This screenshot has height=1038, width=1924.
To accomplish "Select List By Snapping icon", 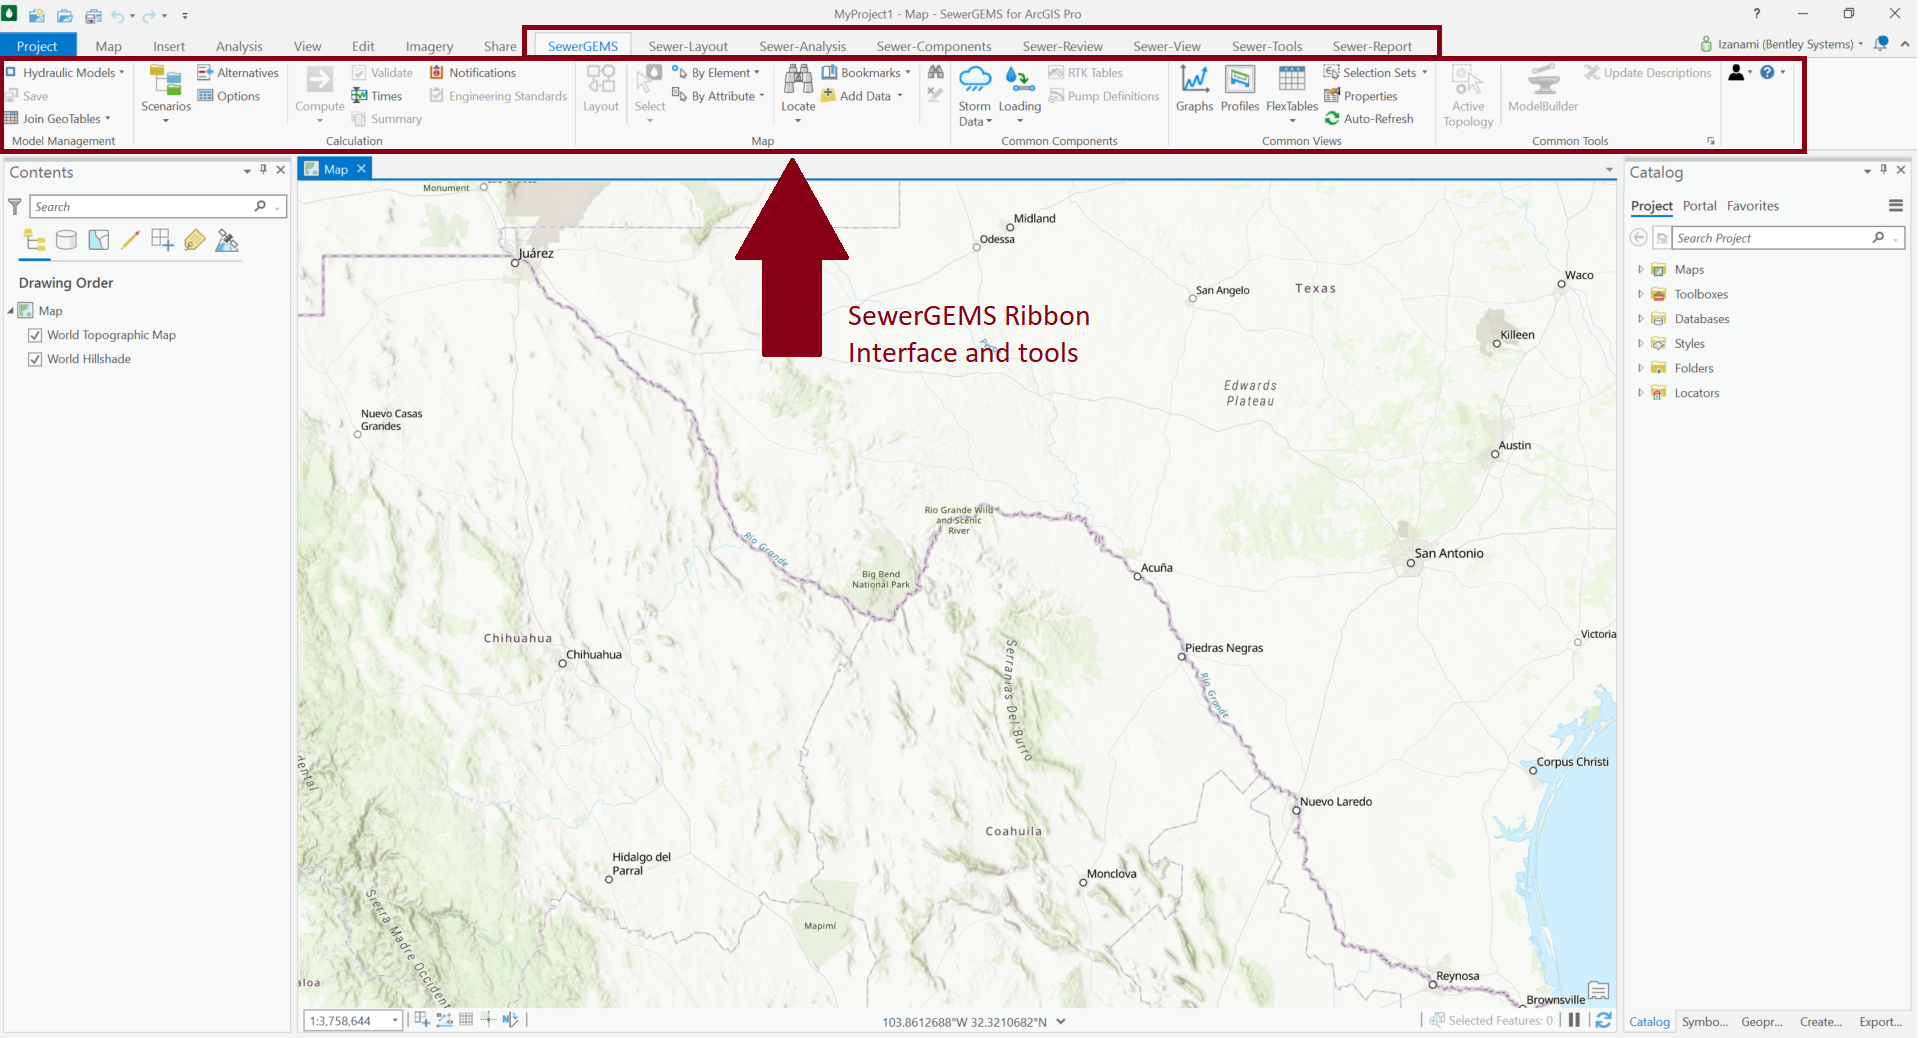I will tap(162, 240).
